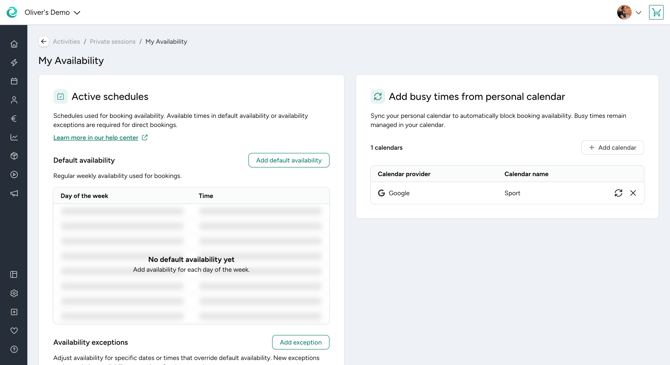
Task: Click the shopping cart icon
Action: (x=656, y=12)
